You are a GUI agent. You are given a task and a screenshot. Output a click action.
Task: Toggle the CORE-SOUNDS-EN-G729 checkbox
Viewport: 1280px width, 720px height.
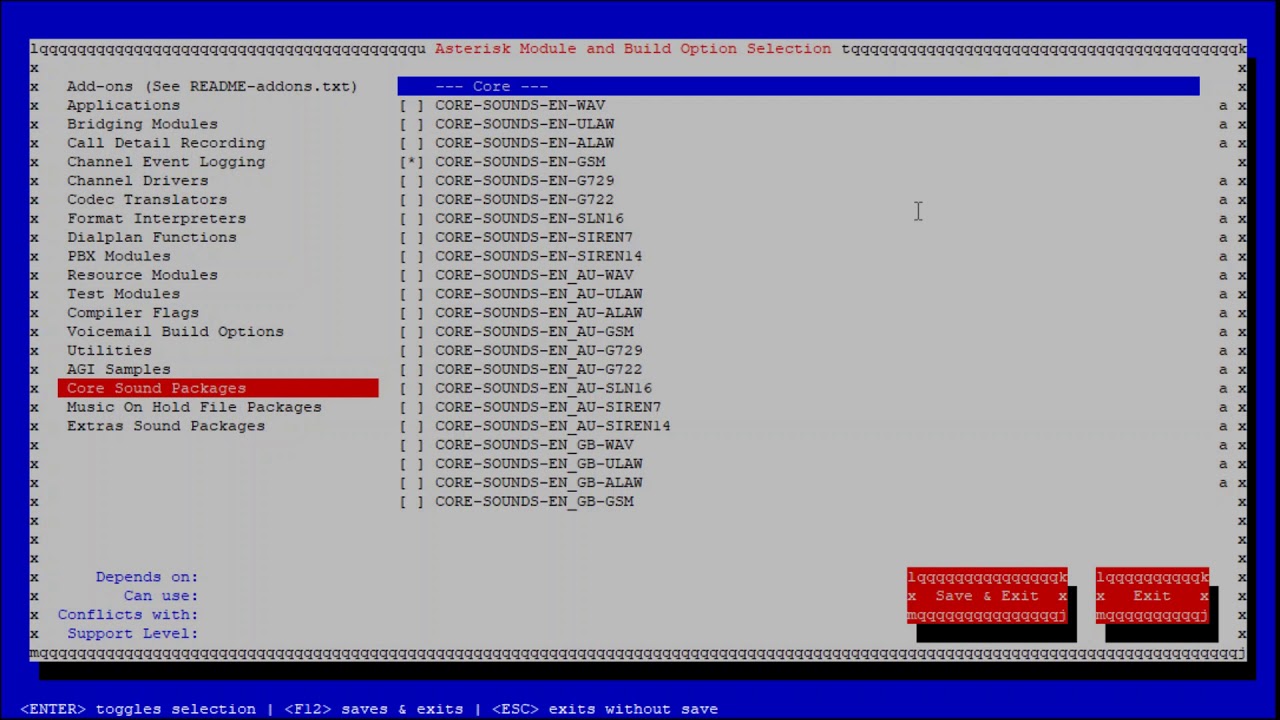[x=411, y=181]
